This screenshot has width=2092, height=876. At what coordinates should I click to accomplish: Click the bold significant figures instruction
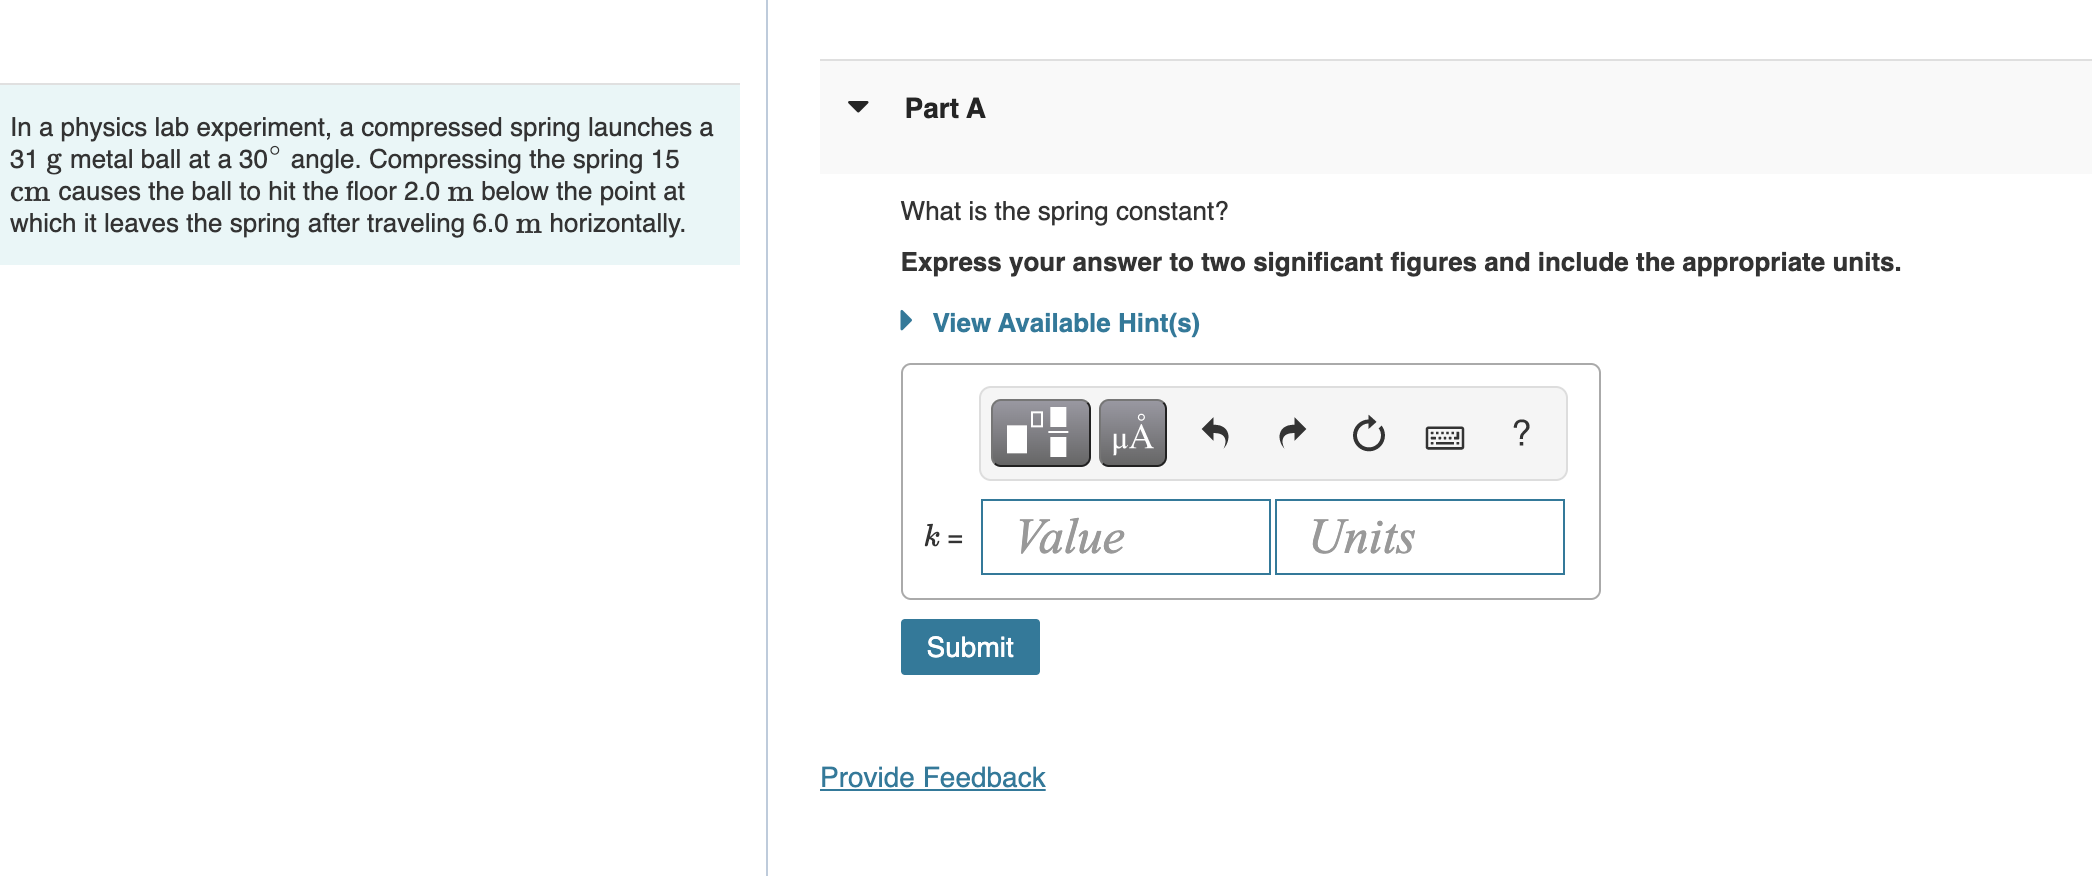pyautogui.click(x=1400, y=262)
